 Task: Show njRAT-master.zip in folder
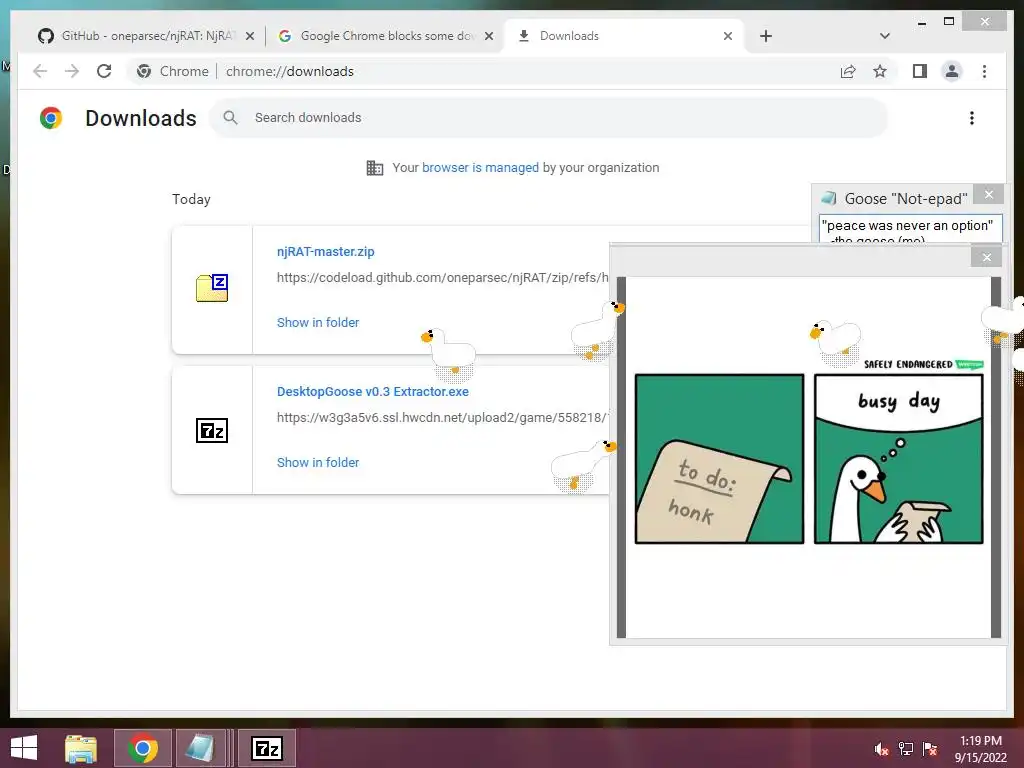pyautogui.click(x=317, y=323)
